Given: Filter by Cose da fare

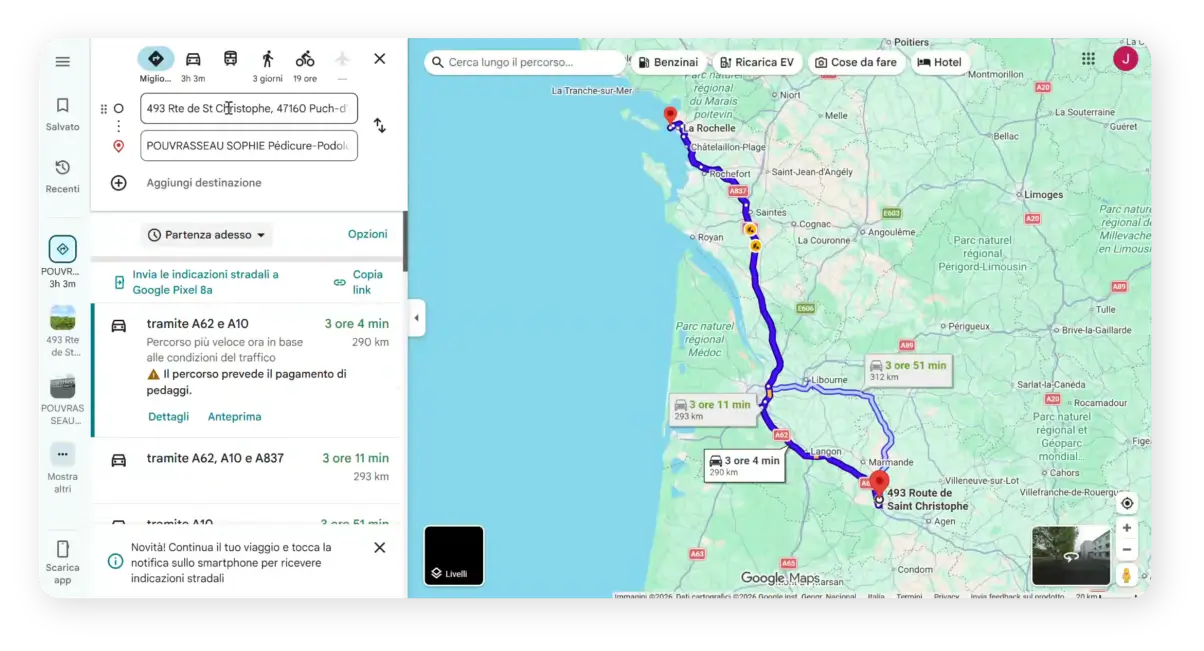Looking at the screenshot, I should point(855,62).
